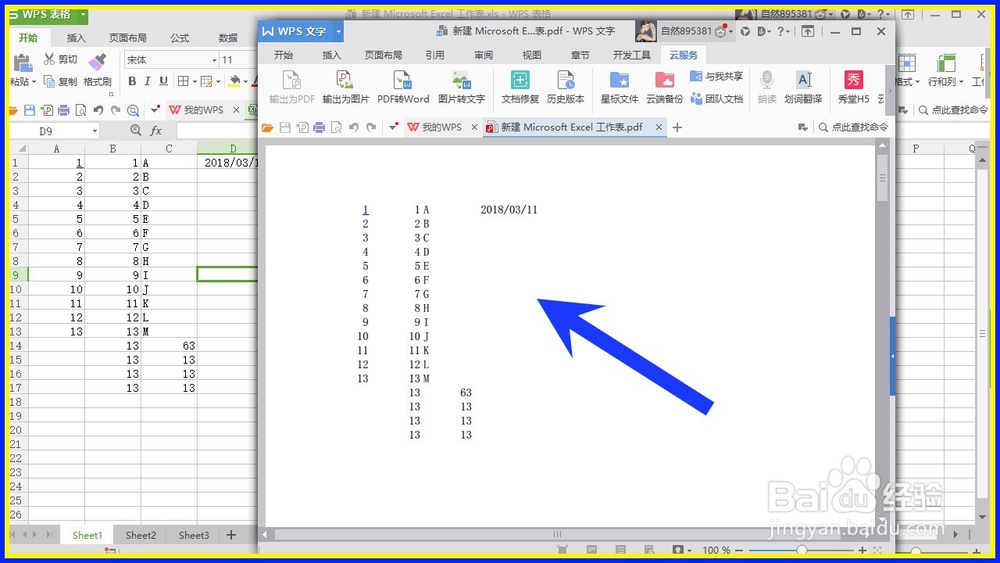Click fill color bucket icon in WPS 表格
This screenshot has width=1000, height=563.
pyautogui.click(x=235, y=81)
